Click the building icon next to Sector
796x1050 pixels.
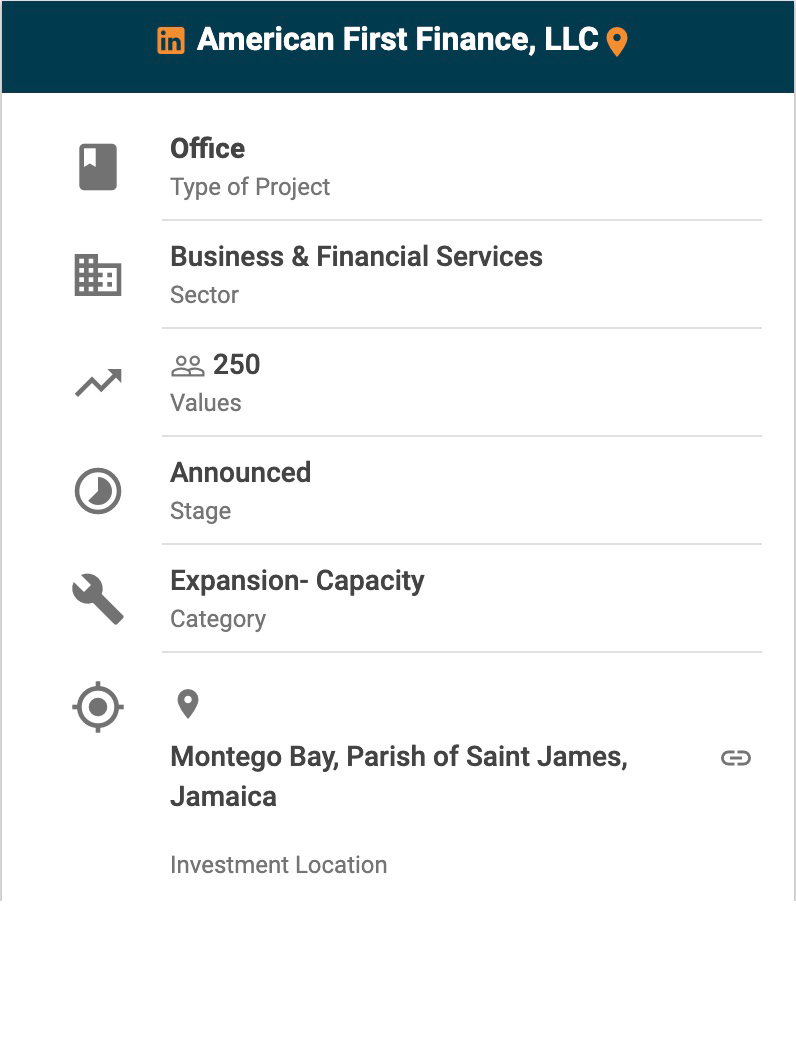pos(98,274)
